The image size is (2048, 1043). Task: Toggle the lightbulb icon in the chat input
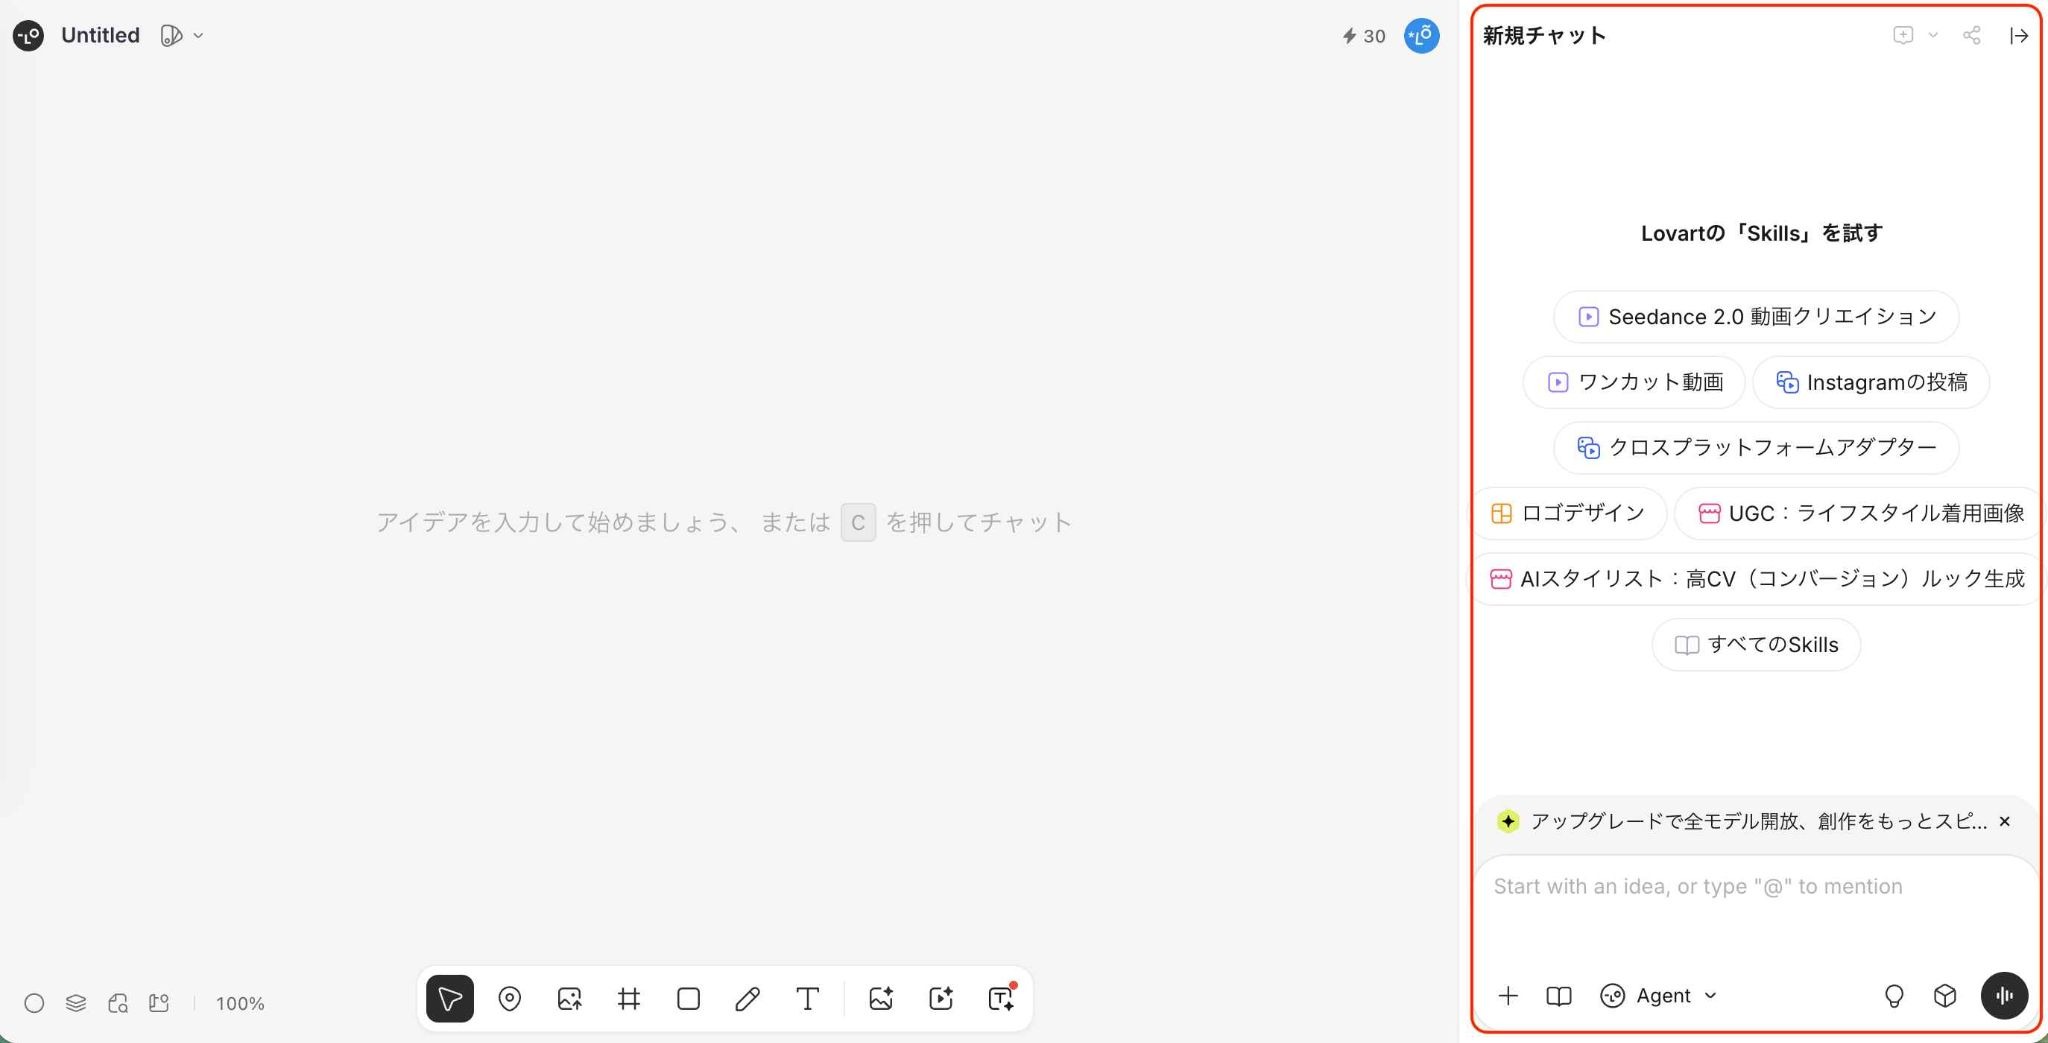[x=1894, y=996]
